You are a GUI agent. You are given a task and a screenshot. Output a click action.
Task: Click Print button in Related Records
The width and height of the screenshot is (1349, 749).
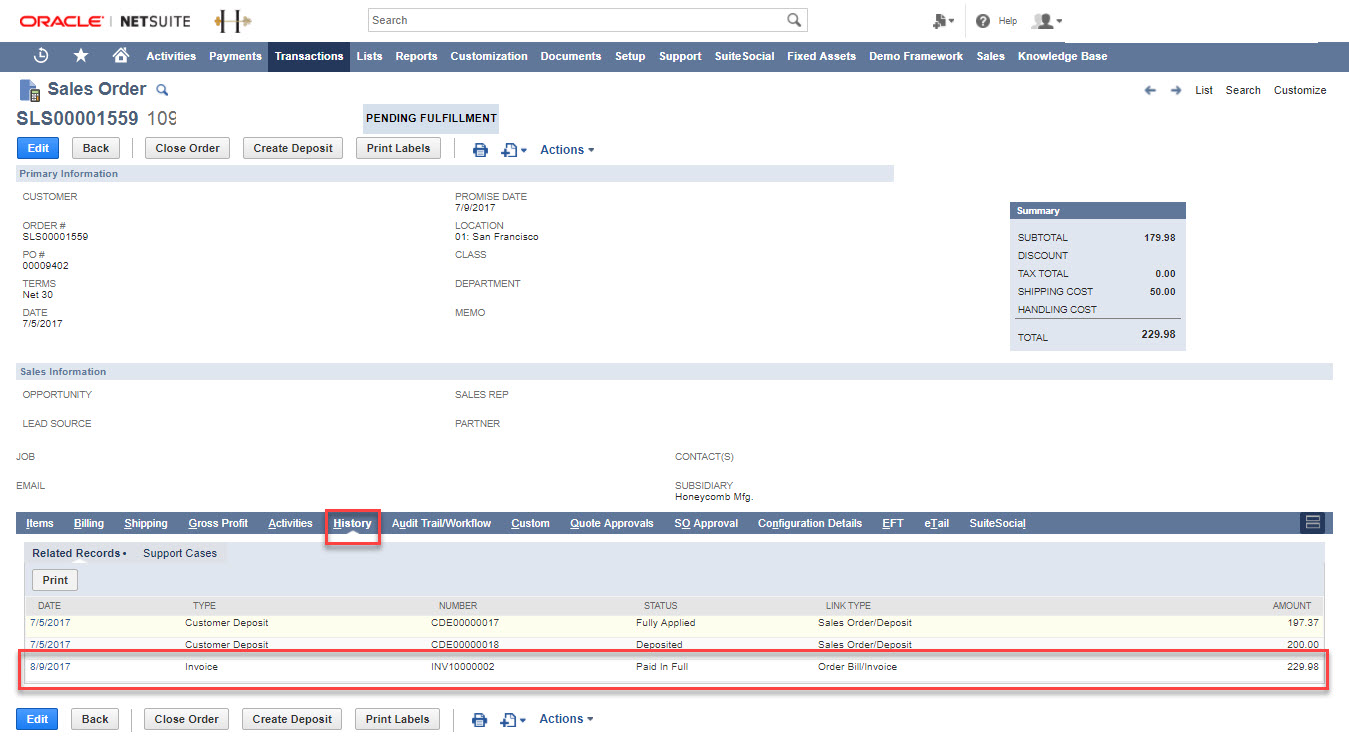pyautogui.click(x=55, y=580)
